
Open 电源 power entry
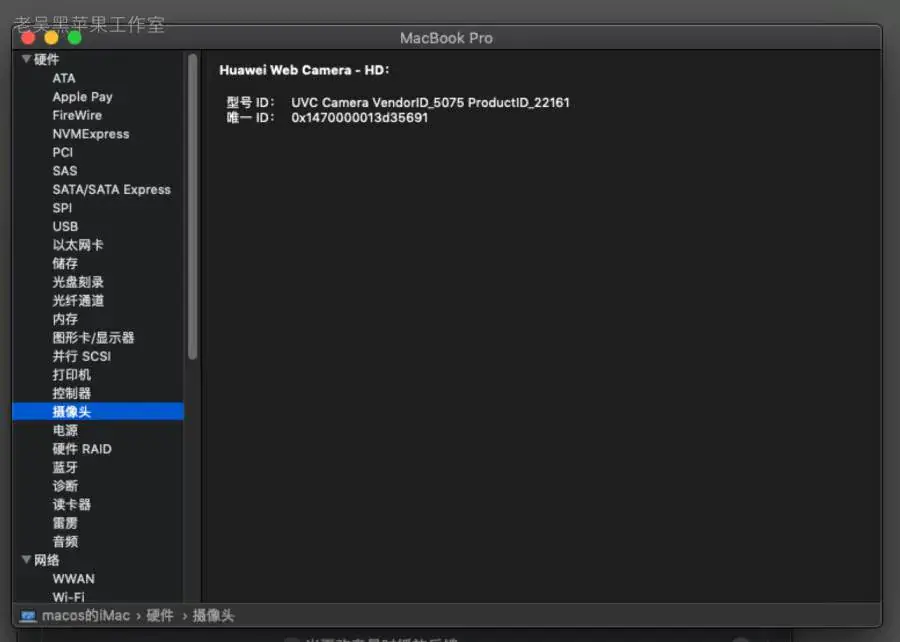click(65, 430)
